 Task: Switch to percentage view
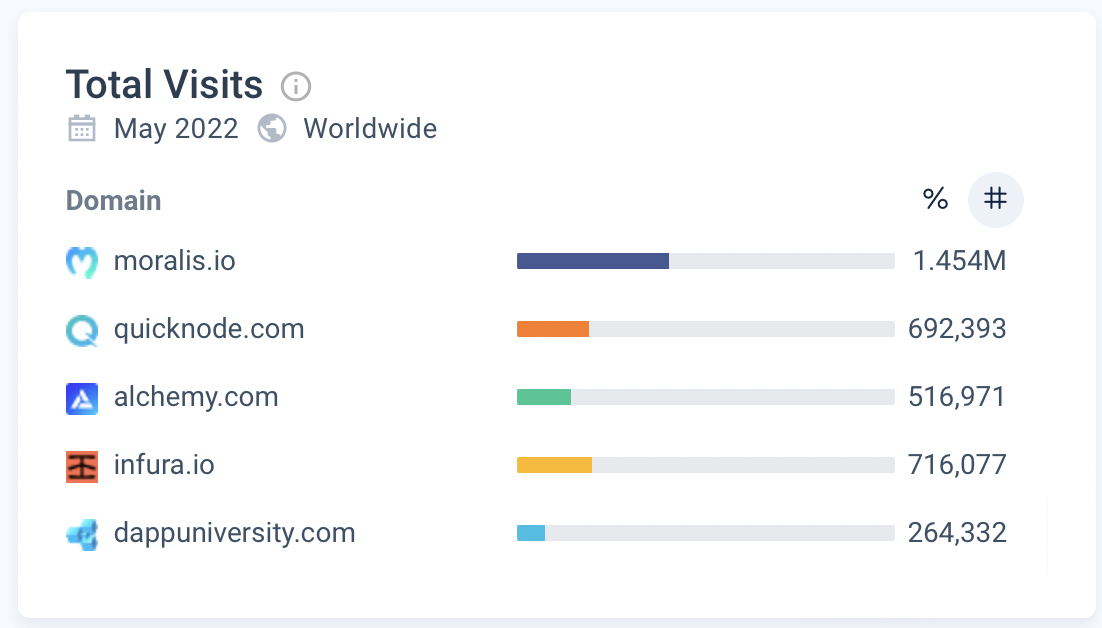pos(935,200)
